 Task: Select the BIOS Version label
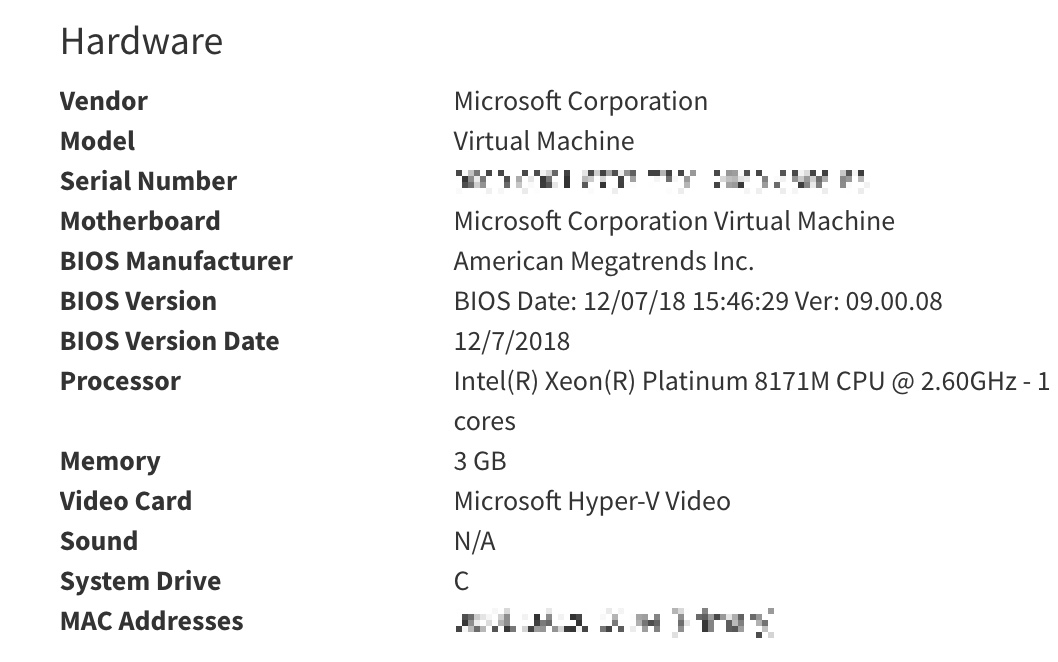138,301
